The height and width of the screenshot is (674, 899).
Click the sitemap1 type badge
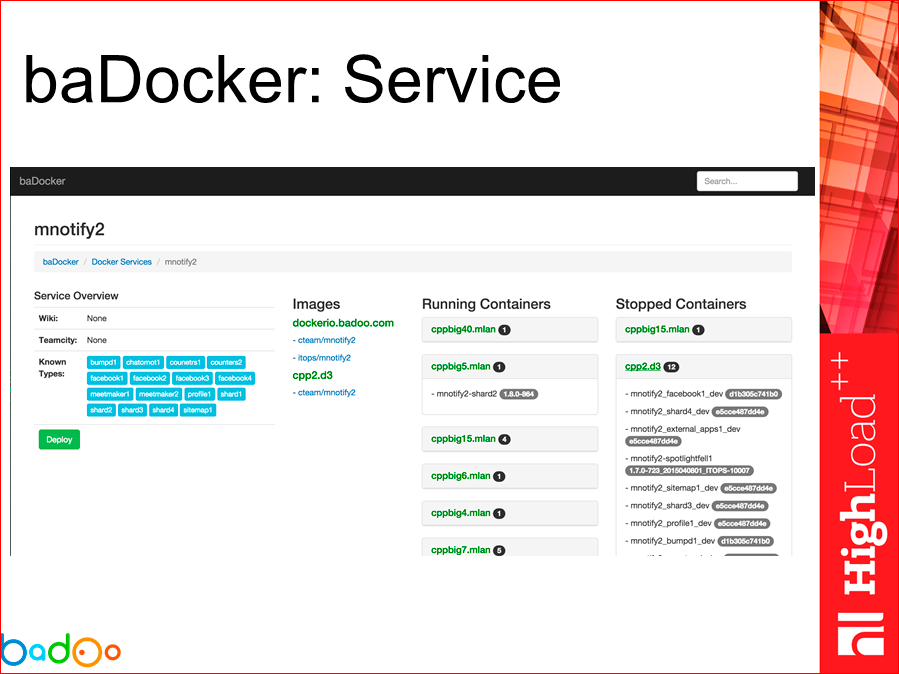pos(199,410)
